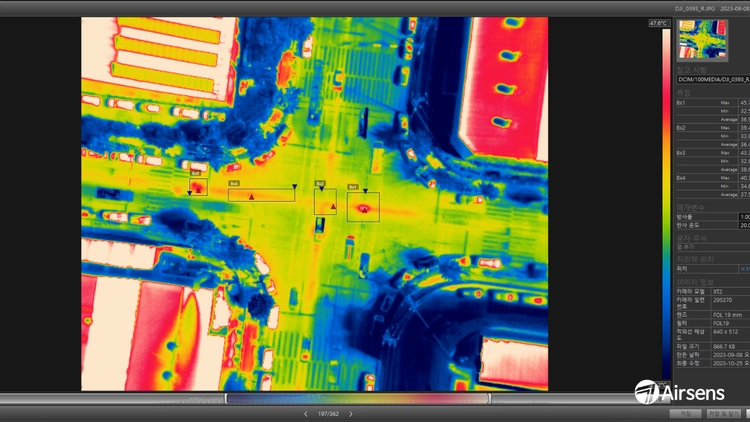Viewport: 750px width, 422px height.
Task: Click the 2023-09-08 creation date value
Action: tap(731, 355)
